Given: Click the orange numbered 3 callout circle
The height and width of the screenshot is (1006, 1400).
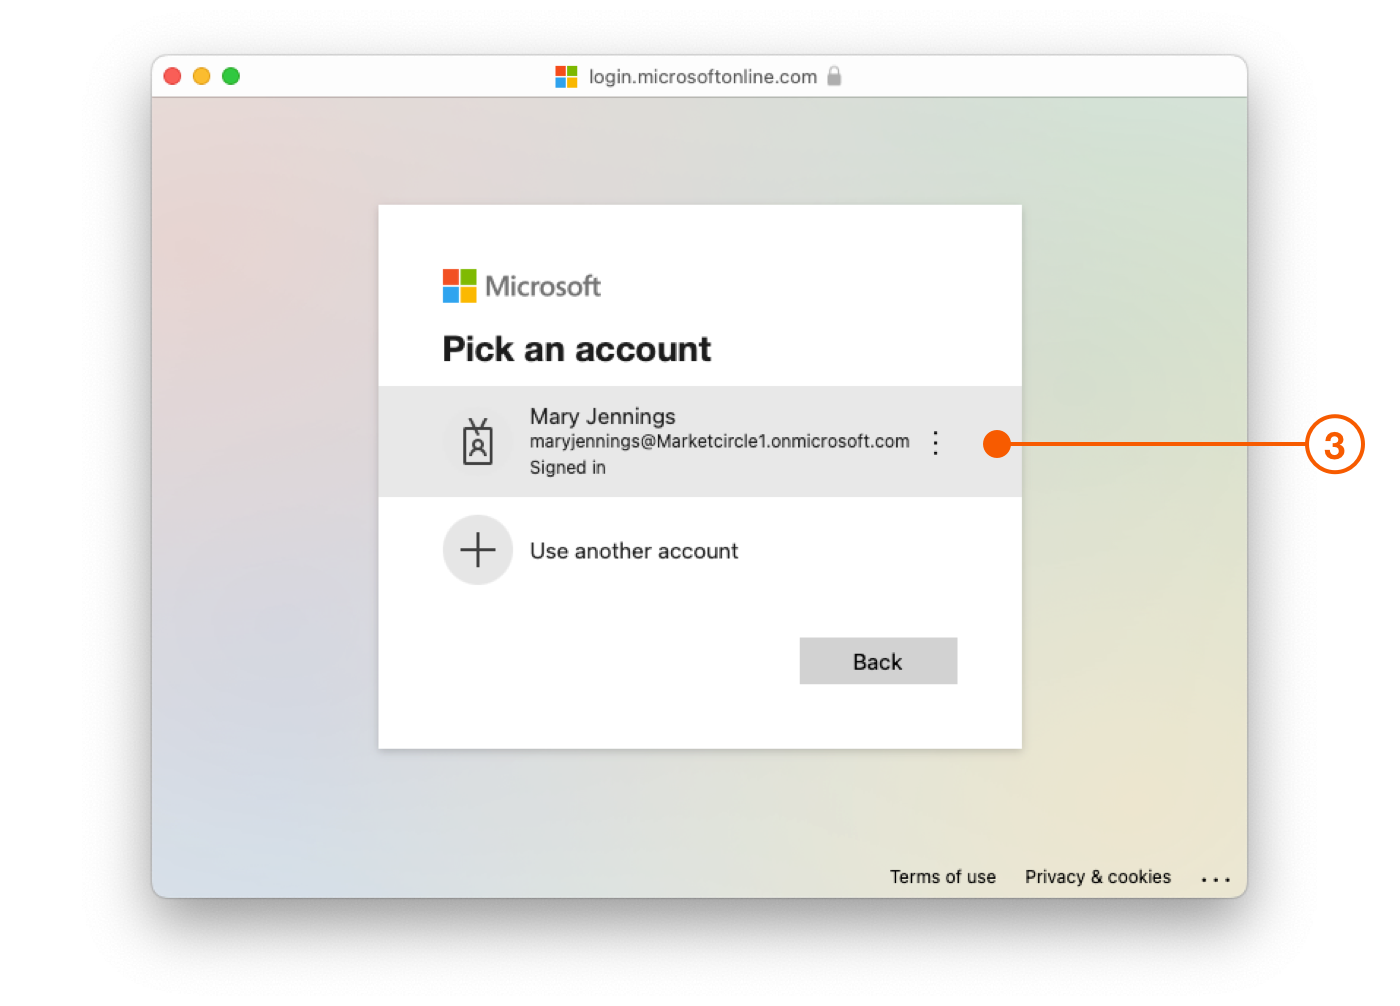Looking at the screenshot, I should (1334, 445).
